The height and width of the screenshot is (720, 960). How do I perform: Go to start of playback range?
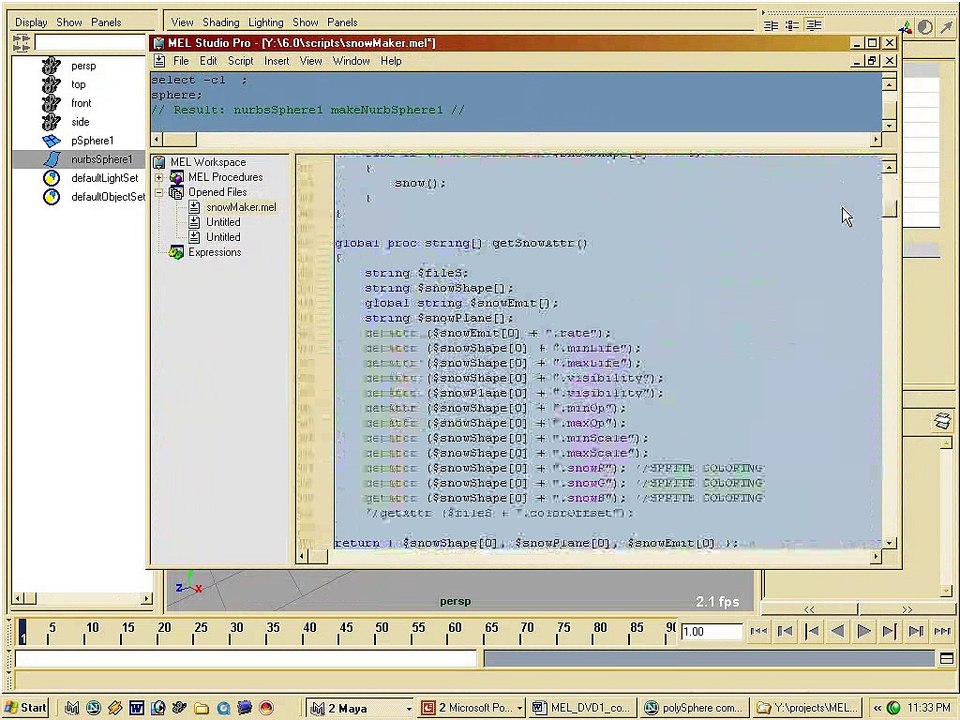click(x=759, y=631)
